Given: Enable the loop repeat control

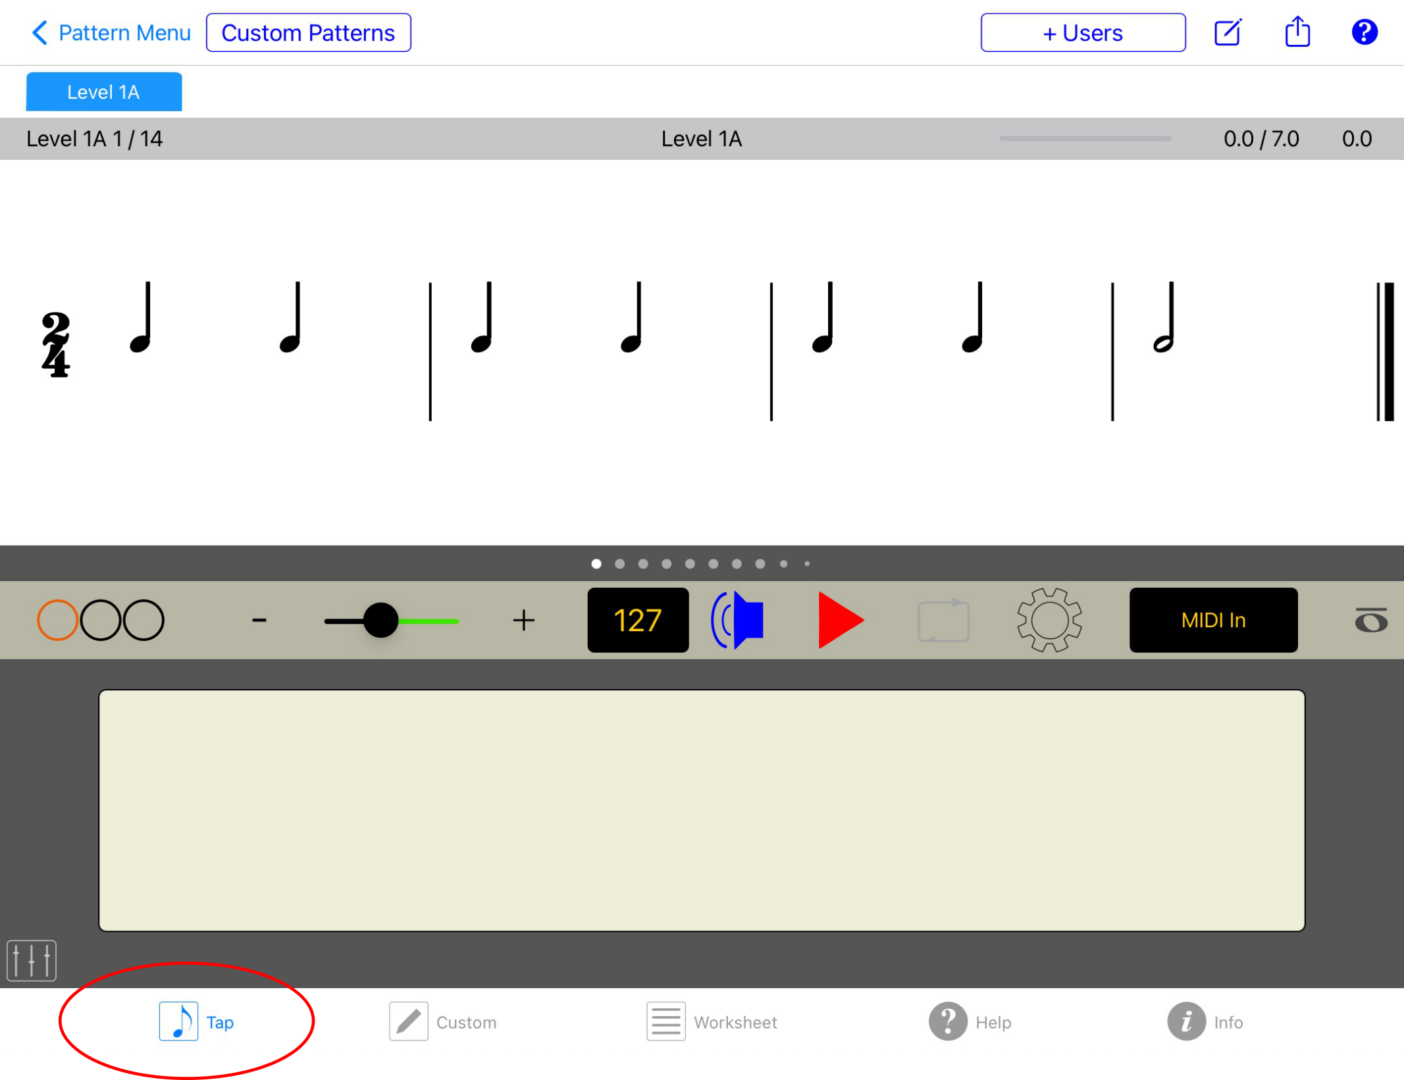Looking at the screenshot, I should pos(943,620).
